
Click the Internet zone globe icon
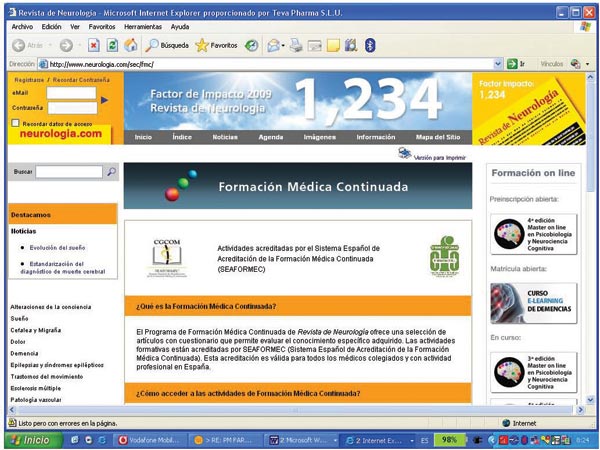point(506,423)
